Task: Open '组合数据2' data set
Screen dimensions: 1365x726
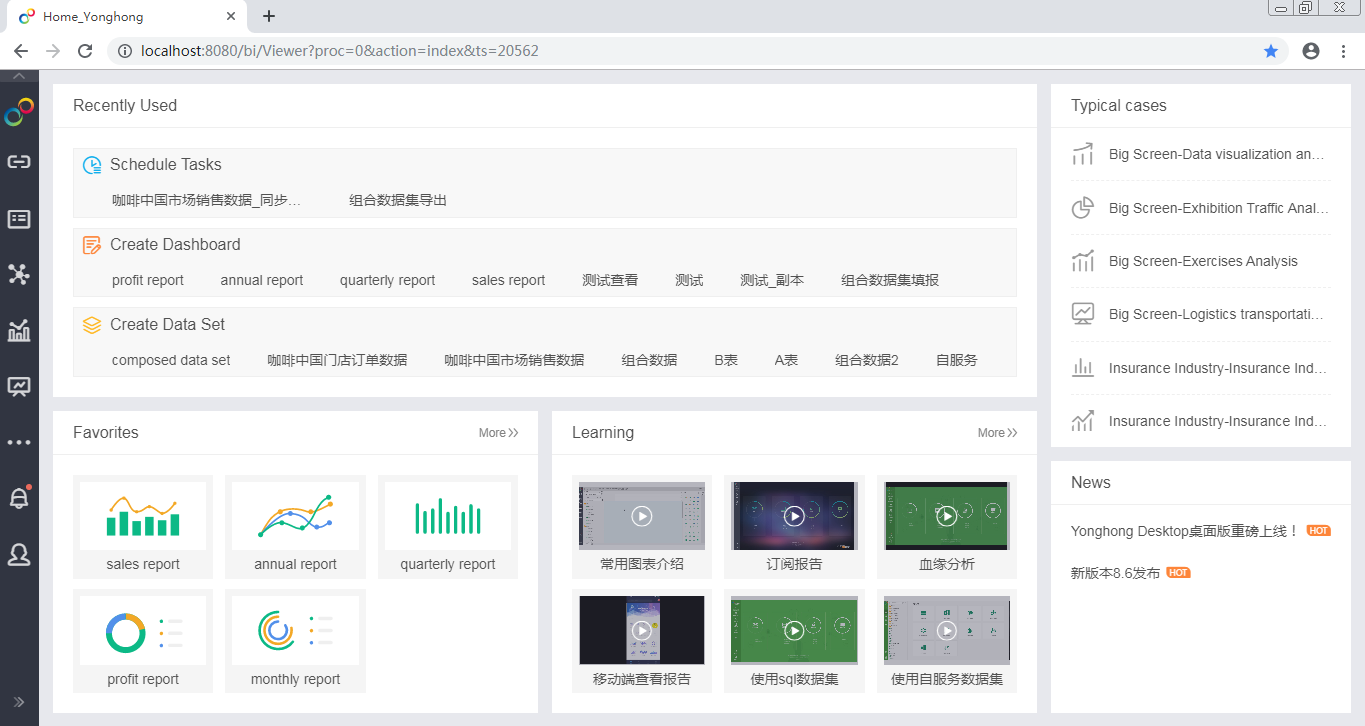Action: pos(867,360)
